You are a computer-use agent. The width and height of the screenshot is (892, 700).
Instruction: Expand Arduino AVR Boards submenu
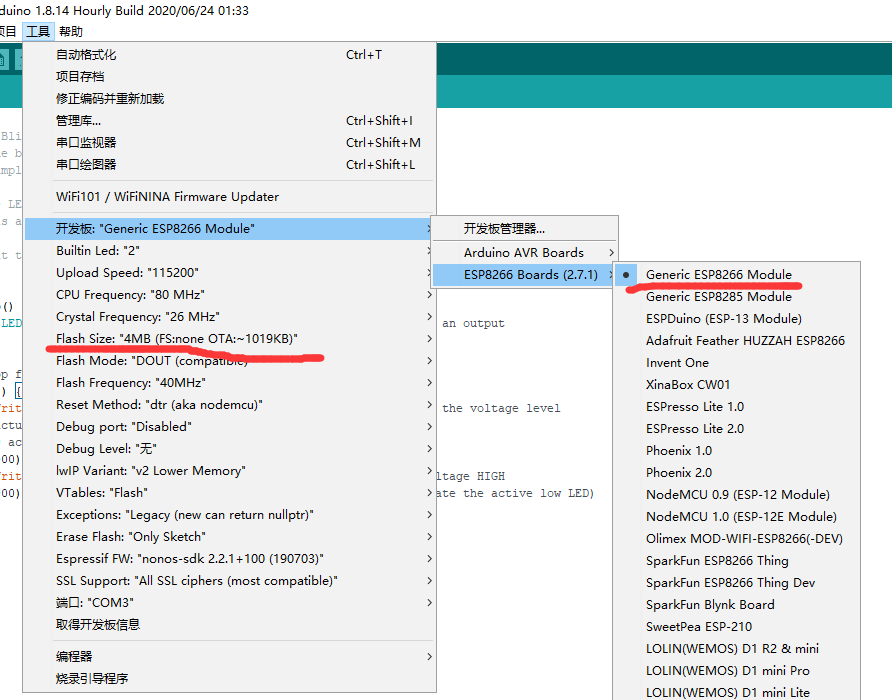pos(525,253)
